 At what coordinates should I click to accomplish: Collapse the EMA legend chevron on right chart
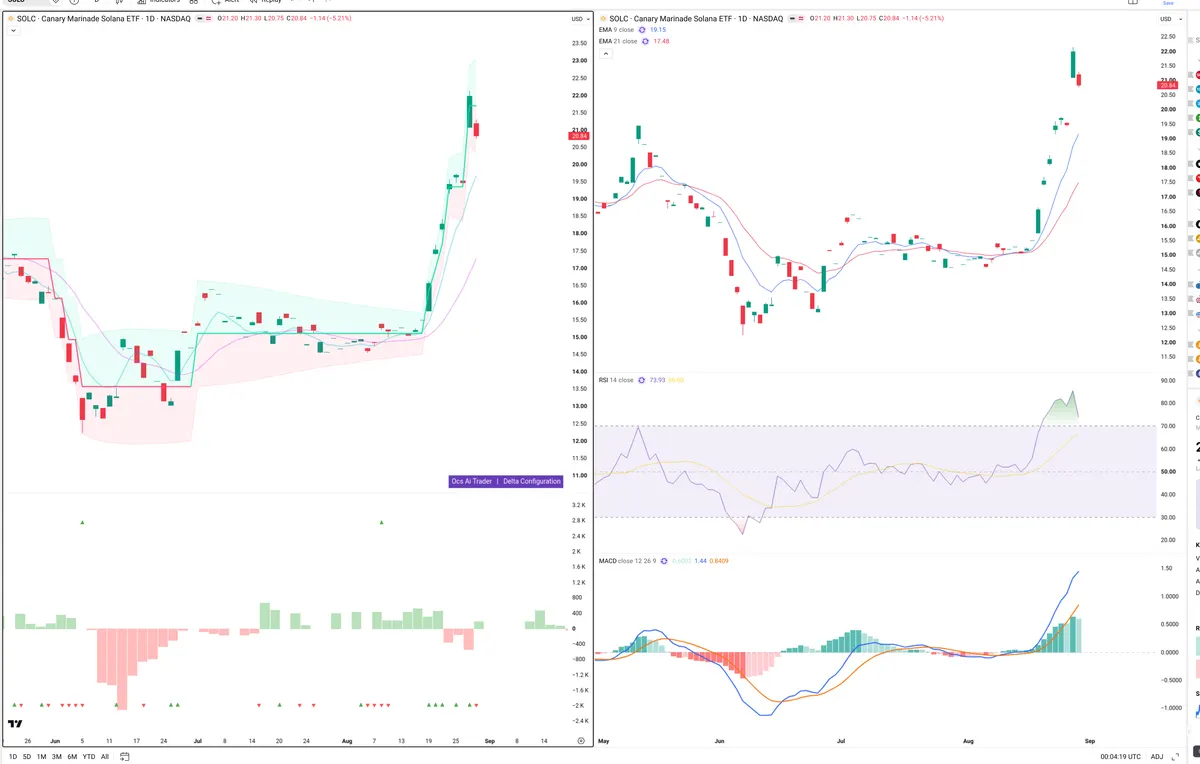point(604,53)
